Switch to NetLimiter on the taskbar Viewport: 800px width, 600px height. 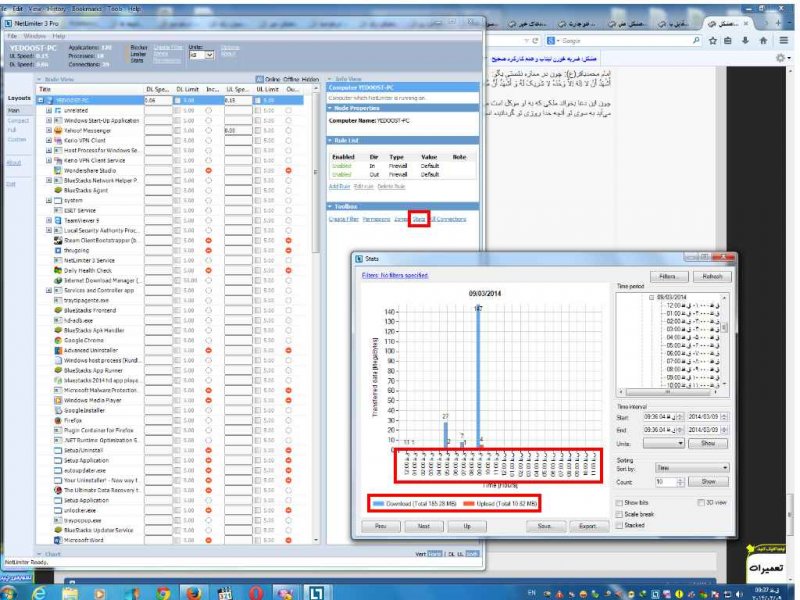(x=316, y=593)
